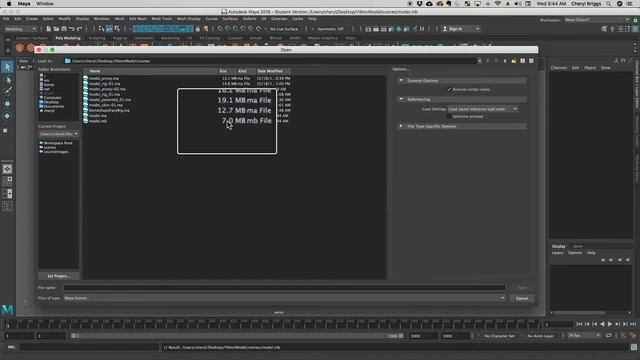Click the create new folder icon in Open dialog
The width and height of the screenshot is (640, 360).
click(x=513, y=61)
